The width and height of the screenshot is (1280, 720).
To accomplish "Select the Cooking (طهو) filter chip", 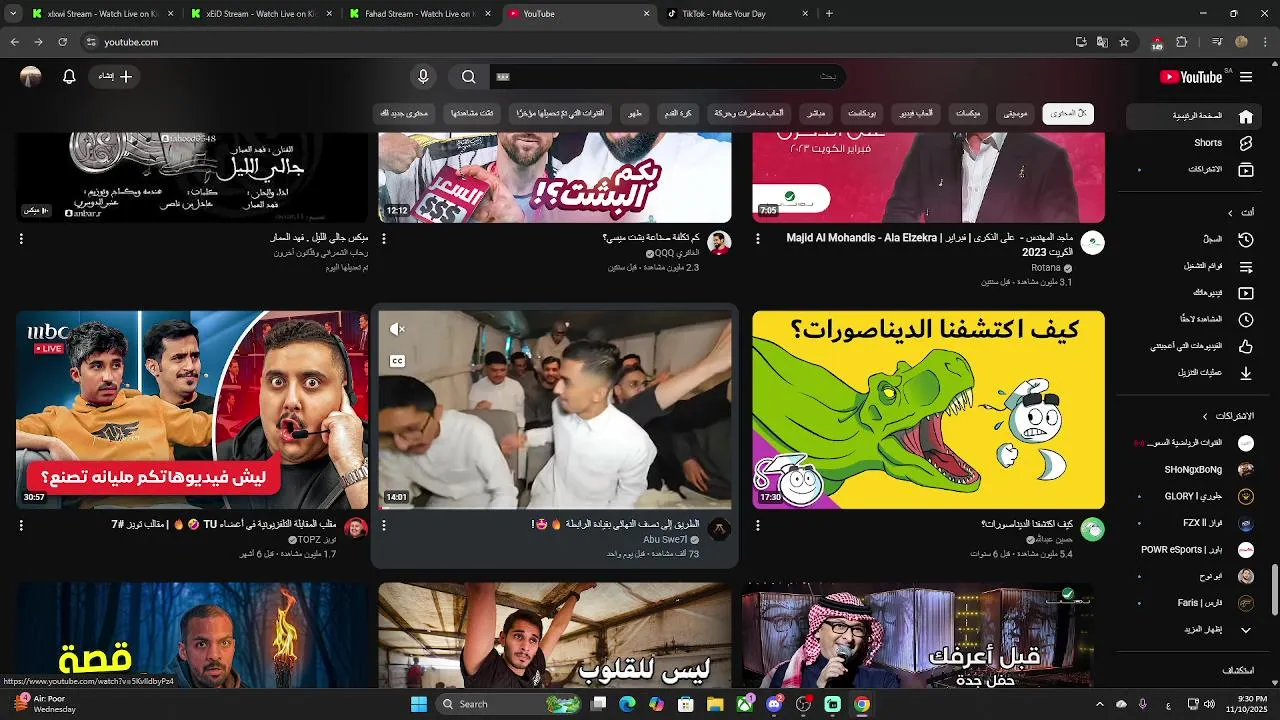I will 635,113.
